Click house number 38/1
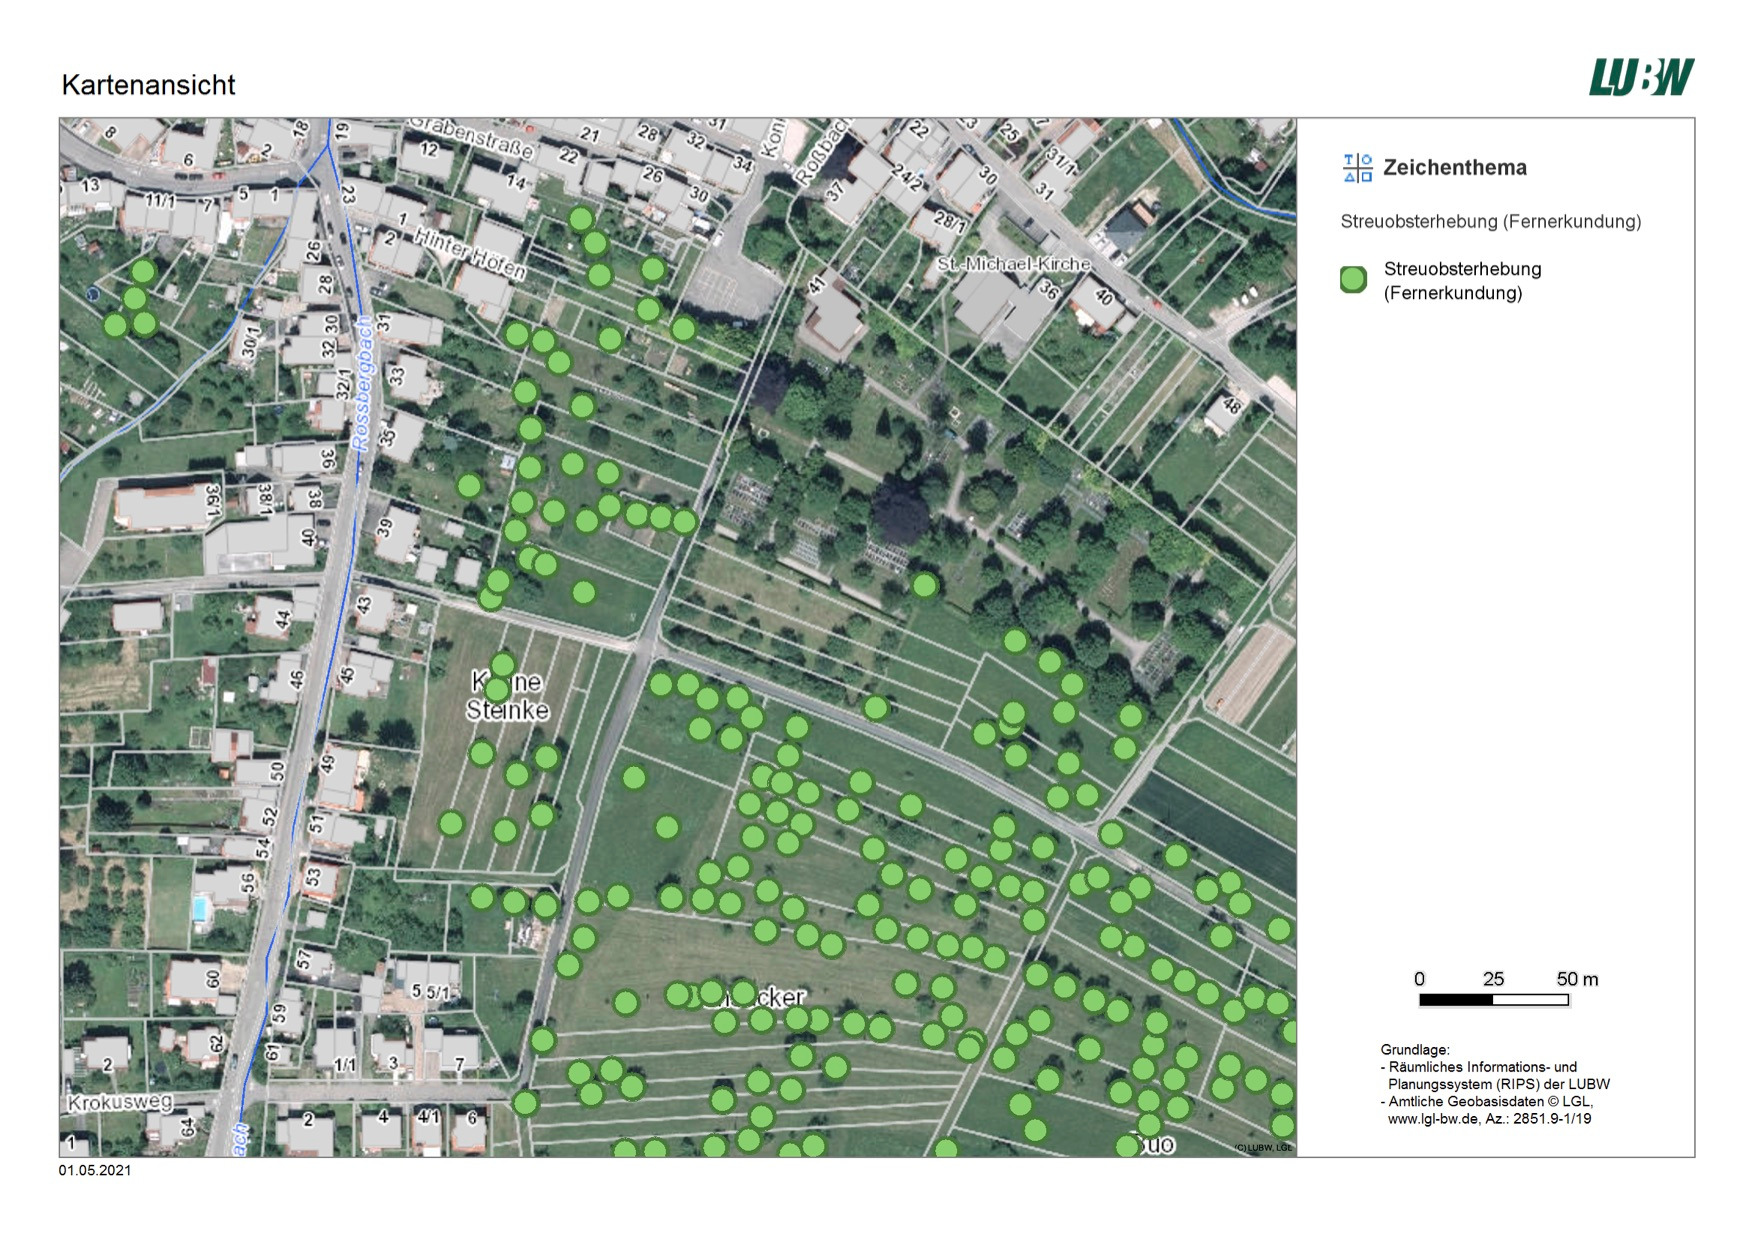This screenshot has width=1754, height=1239. pyautogui.click(x=265, y=497)
